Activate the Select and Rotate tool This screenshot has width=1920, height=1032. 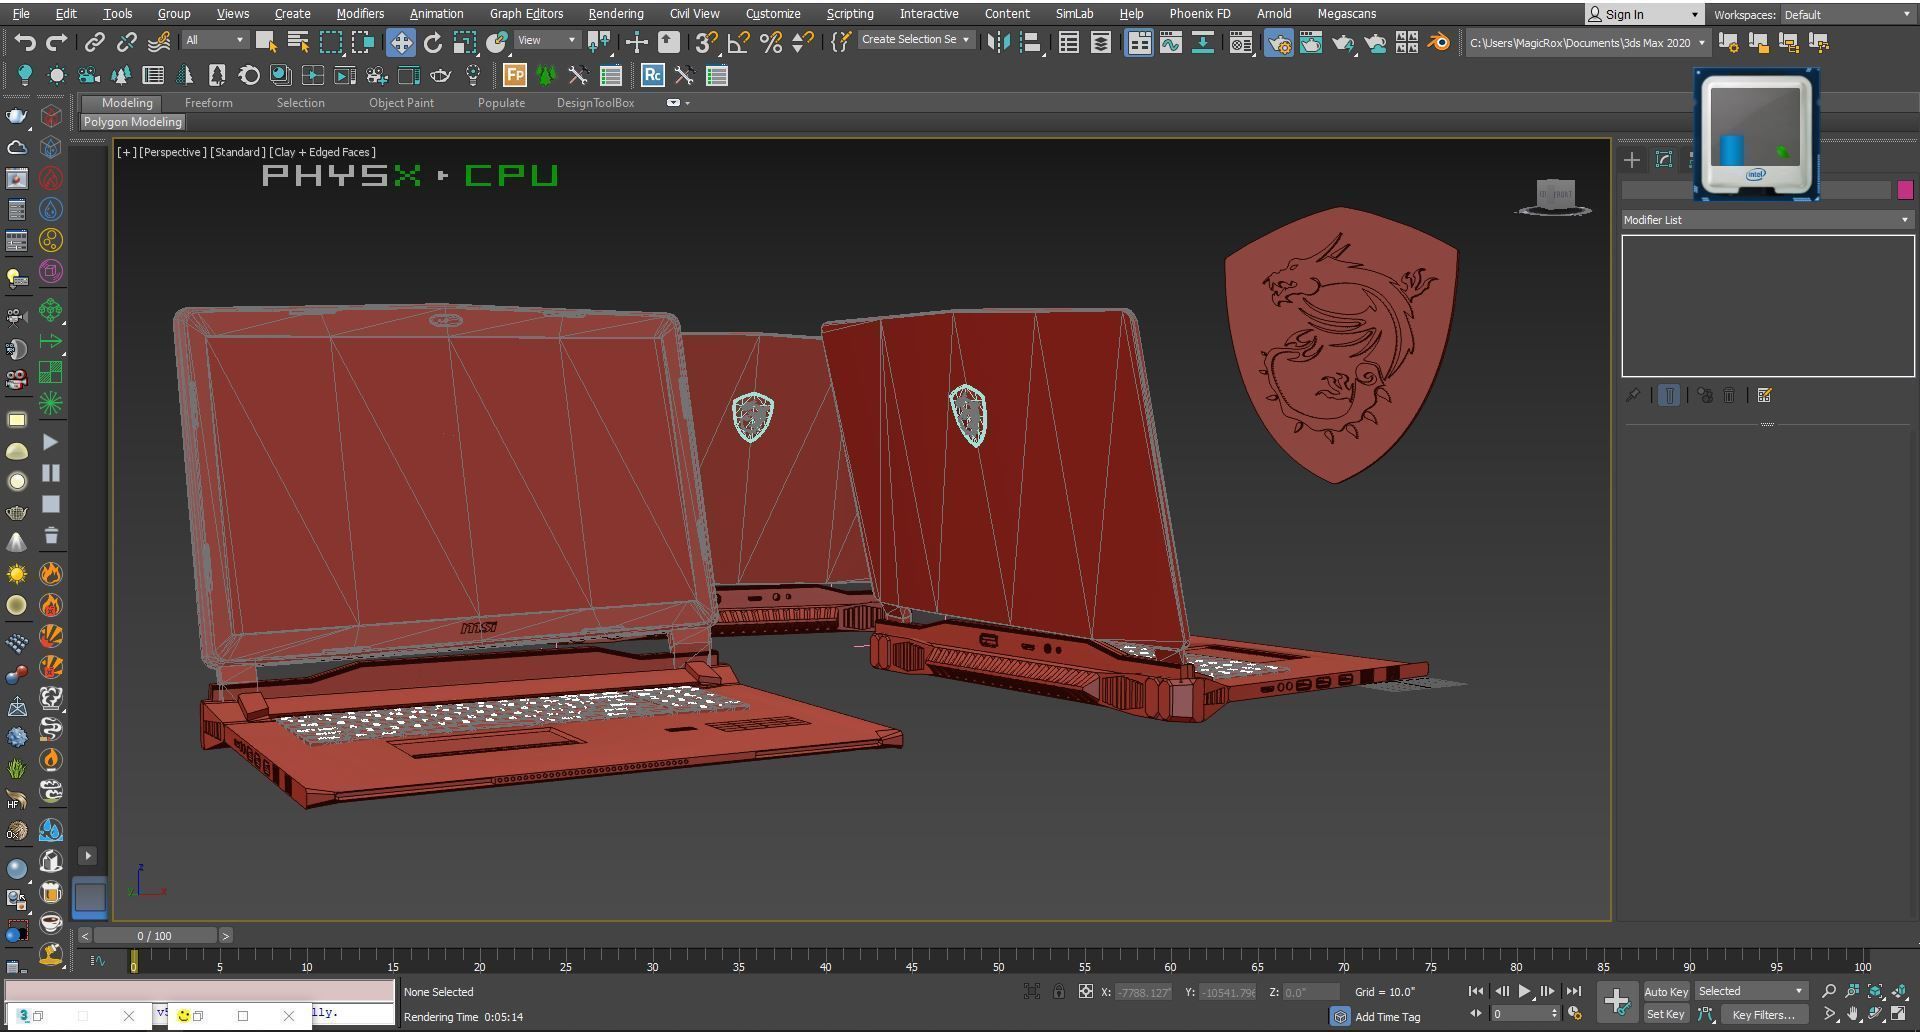pos(433,42)
